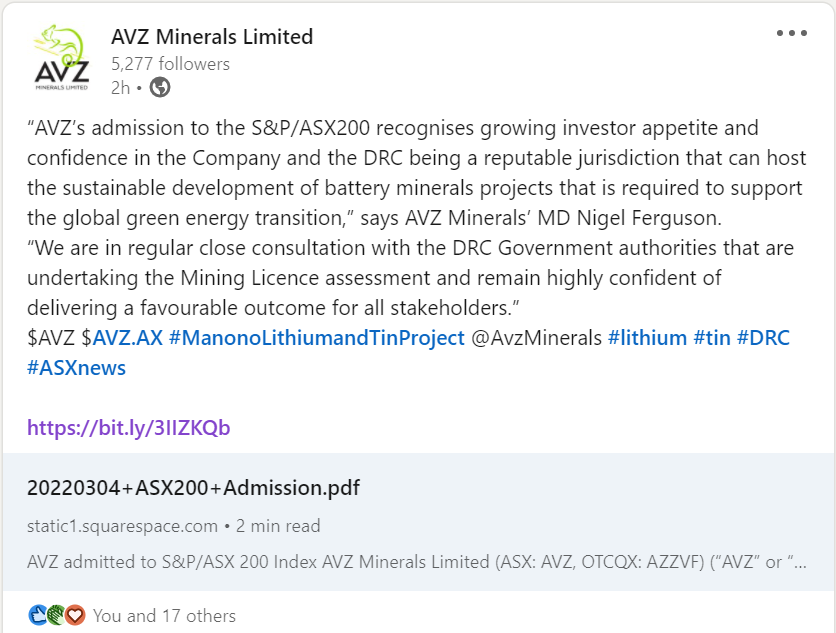The height and width of the screenshot is (633, 836).
Task: Open the #ManonoLithiumandTinProject hashtag
Action: click(x=317, y=338)
